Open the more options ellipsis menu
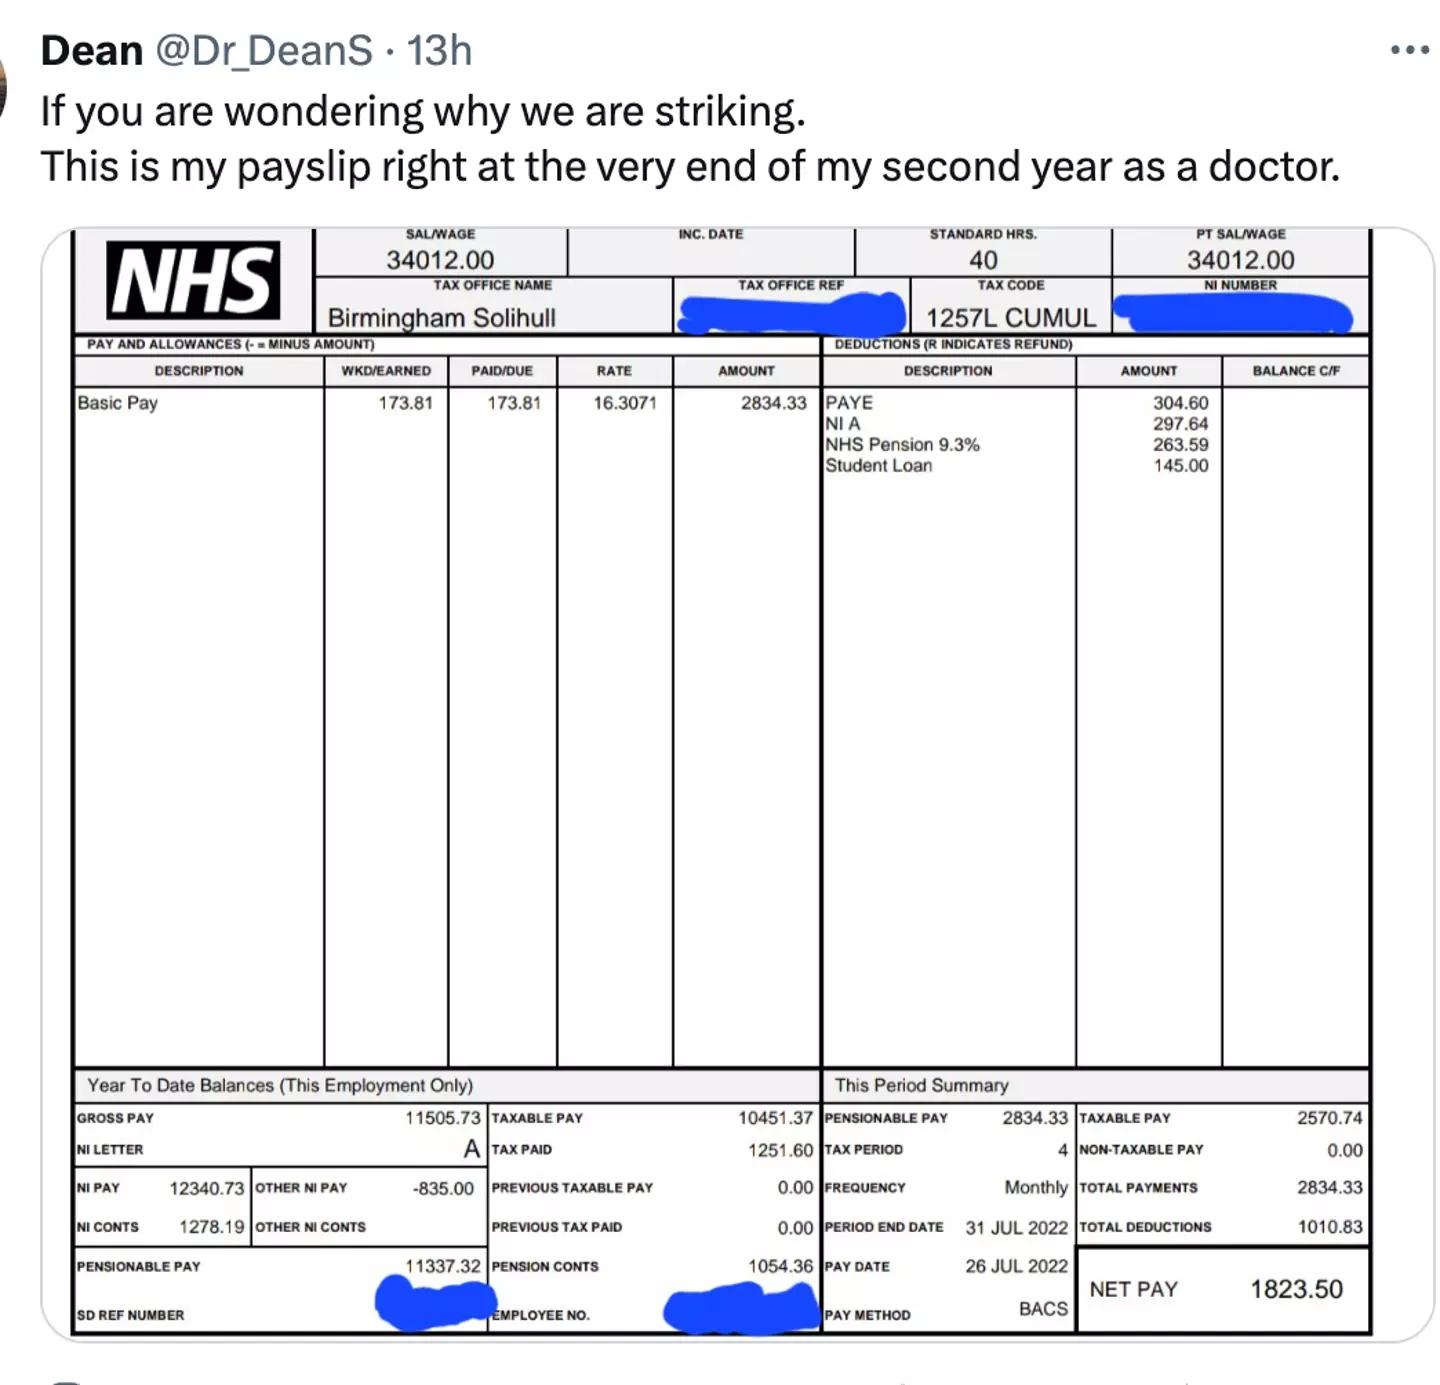Viewport: 1440px width, 1385px height. [1409, 50]
